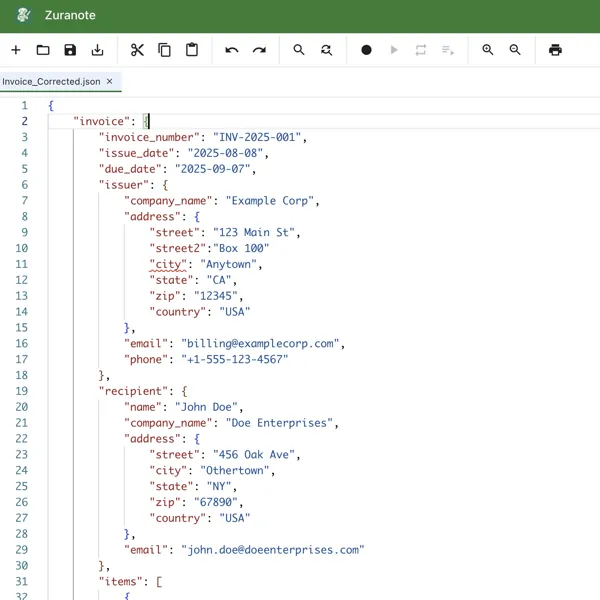The height and width of the screenshot is (600, 600).
Task: Print the document with printer icon
Action: click(555, 50)
